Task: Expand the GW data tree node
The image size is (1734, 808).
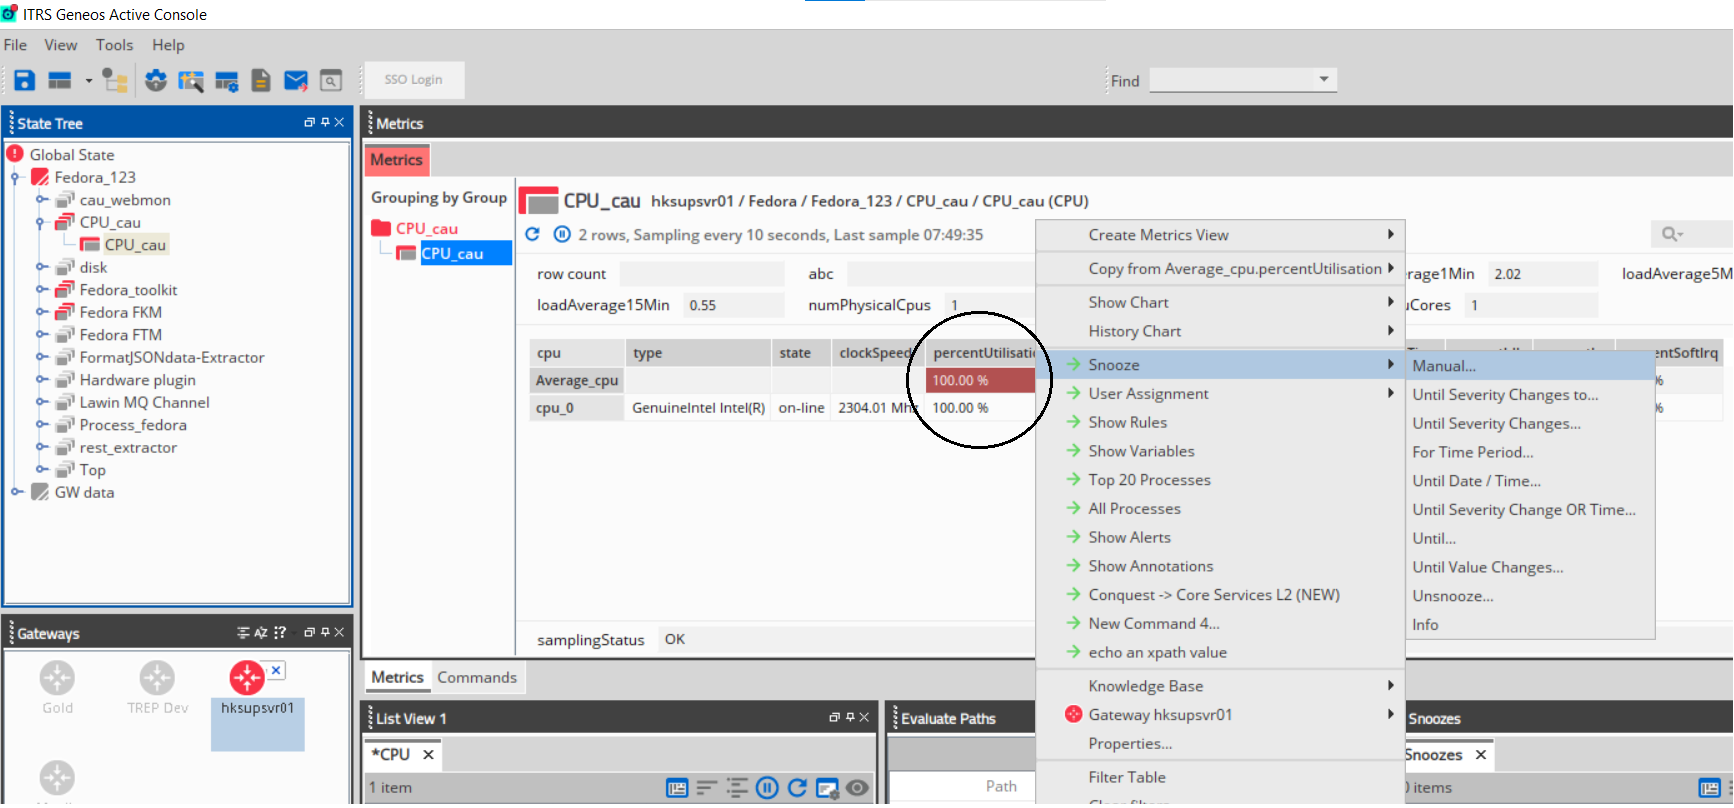Action: coord(16,492)
